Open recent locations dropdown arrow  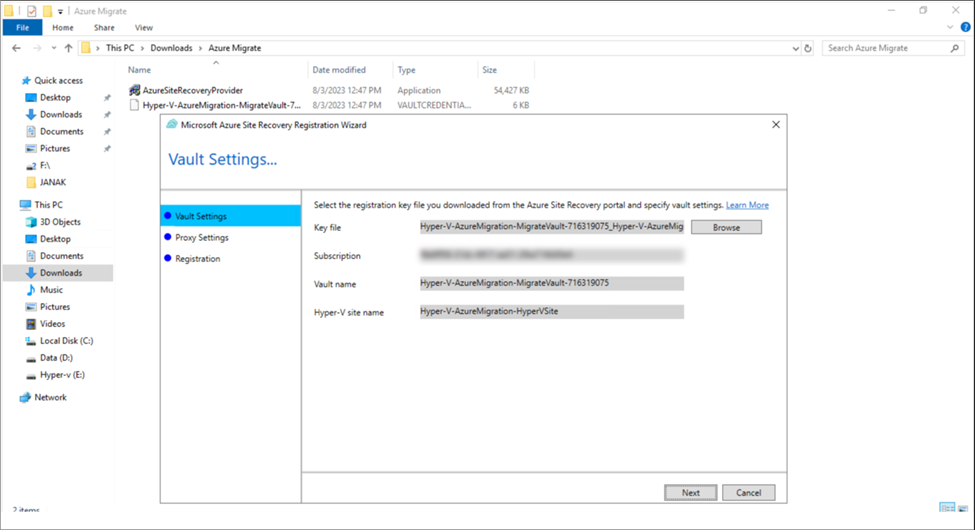(x=53, y=48)
